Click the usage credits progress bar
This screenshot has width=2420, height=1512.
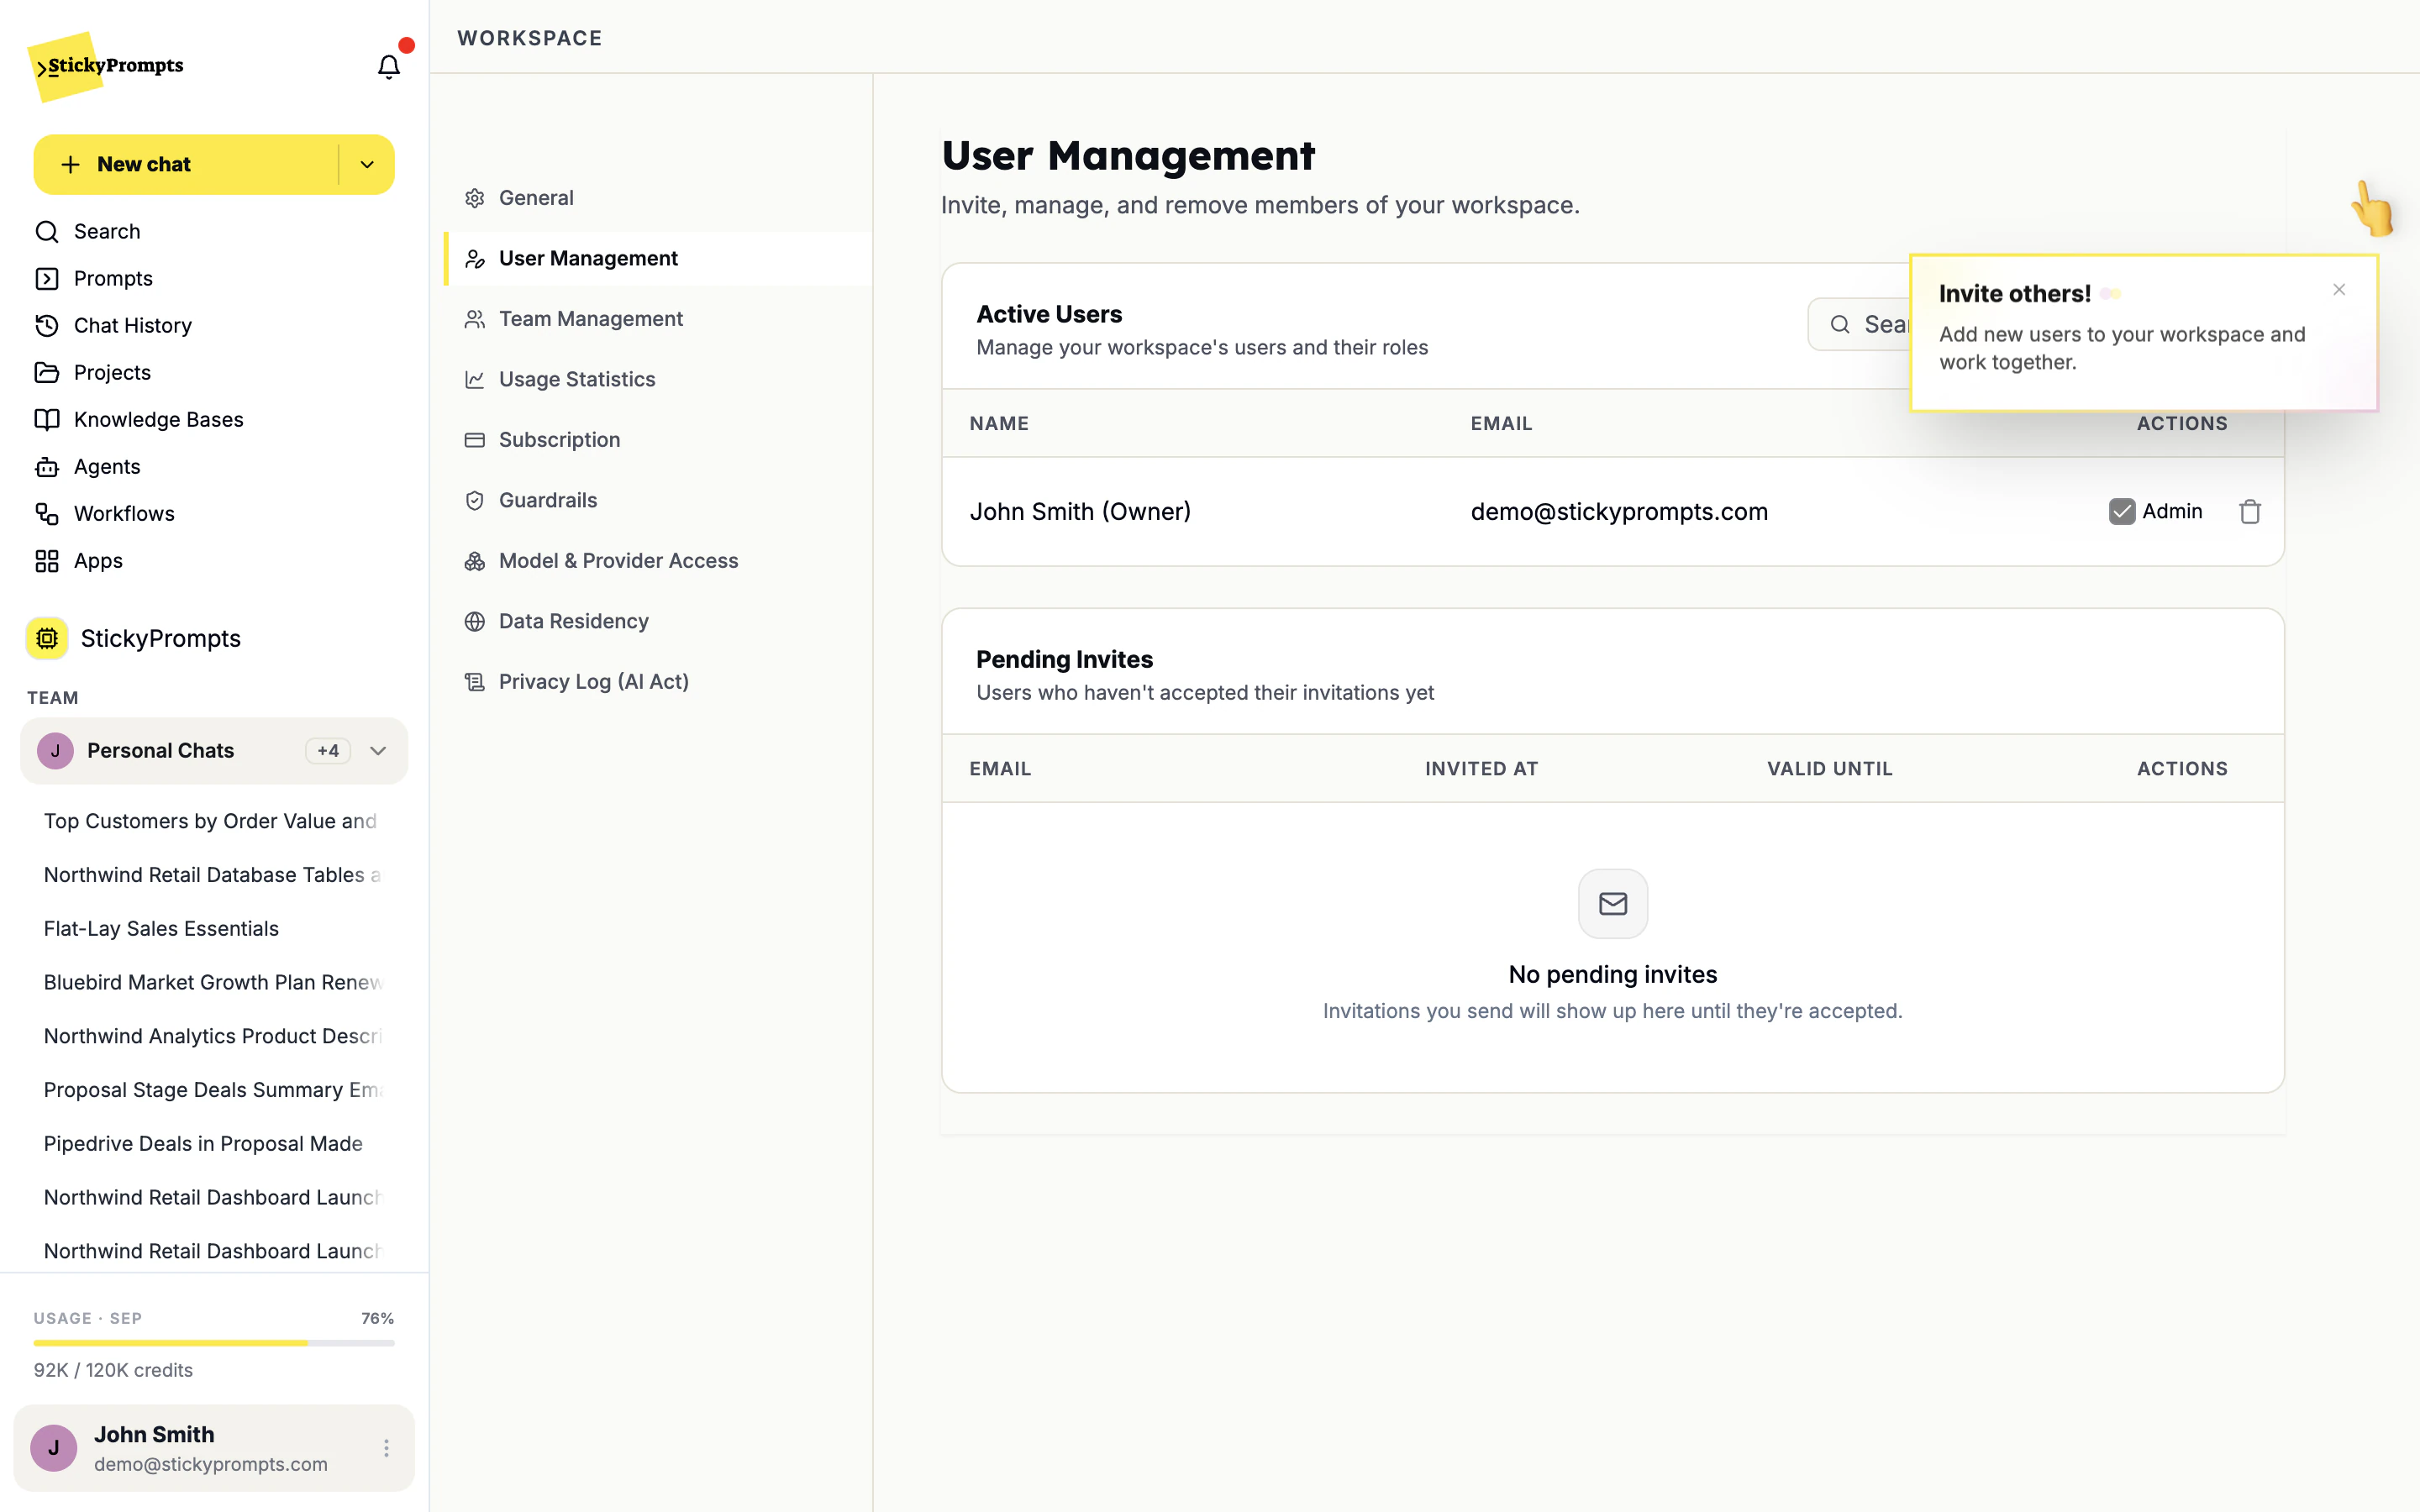tap(214, 1343)
